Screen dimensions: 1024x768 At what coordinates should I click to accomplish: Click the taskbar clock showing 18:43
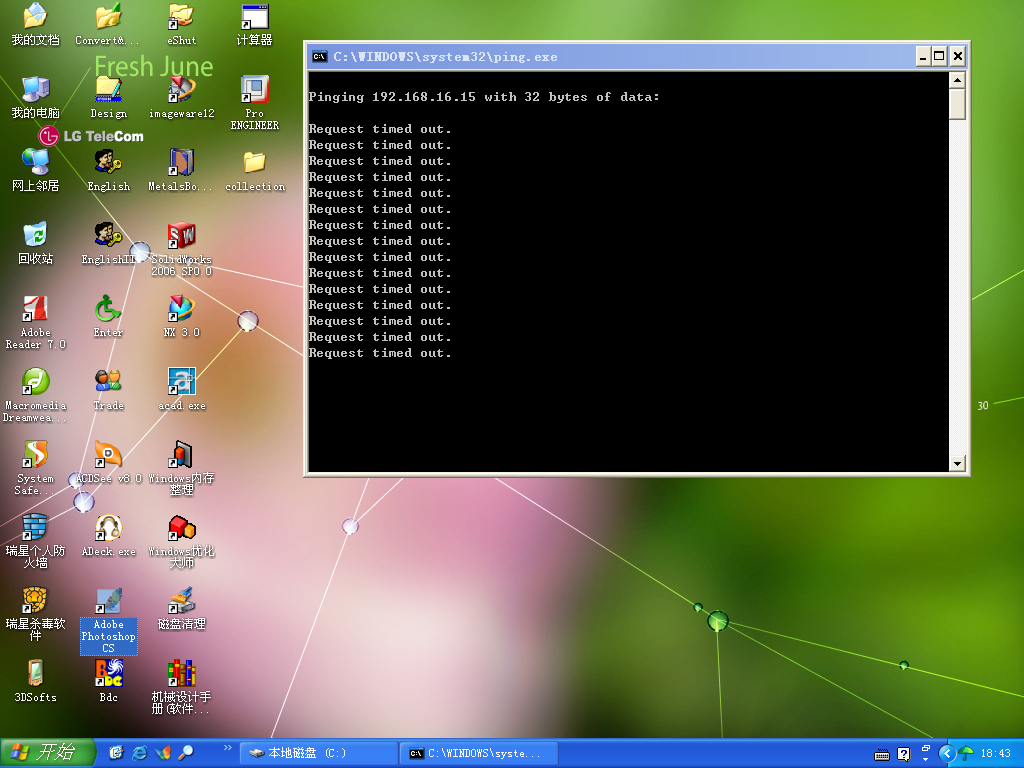995,753
